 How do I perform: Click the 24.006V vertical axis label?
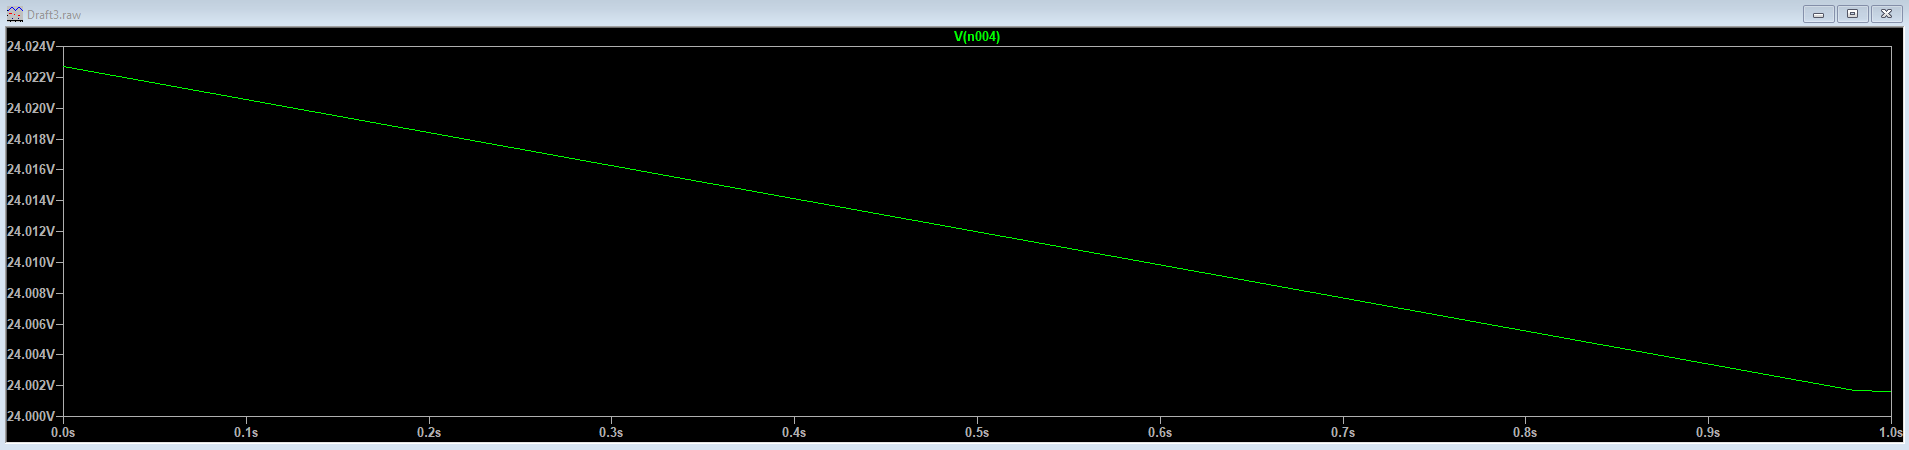pyautogui.click(x=29, y=324)
